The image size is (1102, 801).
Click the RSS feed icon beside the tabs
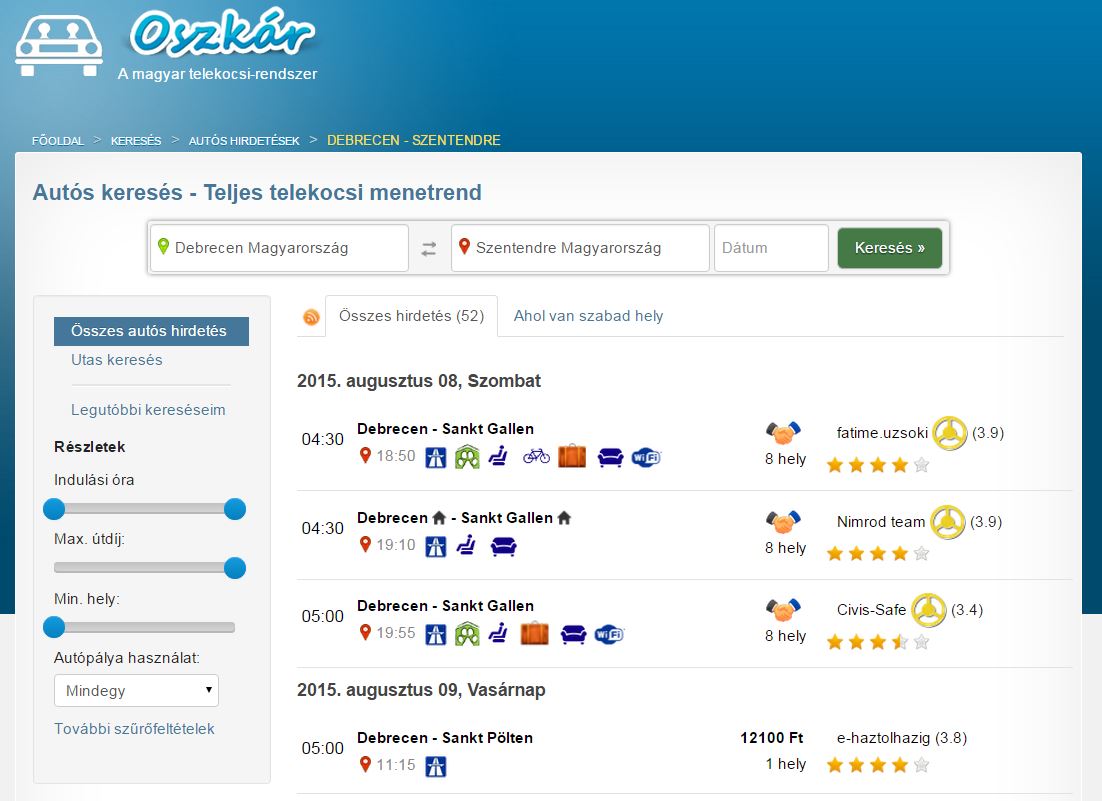[311, 317]
